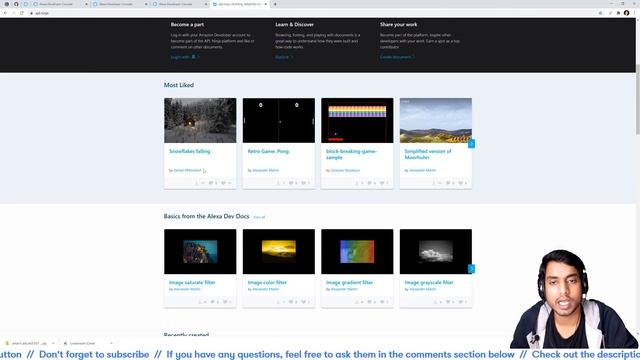Click the Moorhuhn landscape thumbnail
The height and width of the screenshot is (360, 640).
click(x=436, y=120)
